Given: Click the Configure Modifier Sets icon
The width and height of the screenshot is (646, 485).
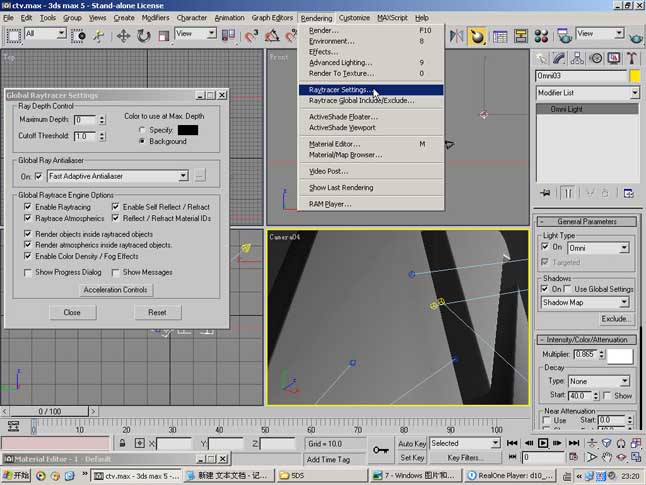Looking at the screenshot, I should (x=628, y=193).
